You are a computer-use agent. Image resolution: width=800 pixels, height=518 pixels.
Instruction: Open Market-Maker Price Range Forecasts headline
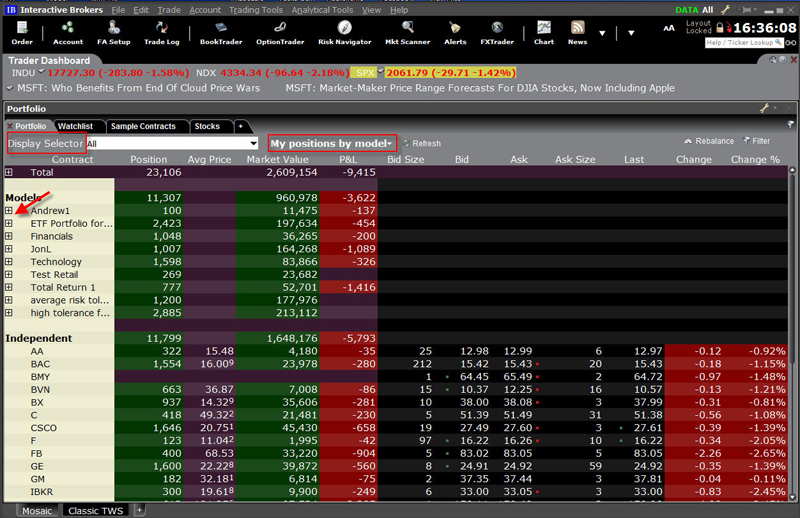click(480, 88)
